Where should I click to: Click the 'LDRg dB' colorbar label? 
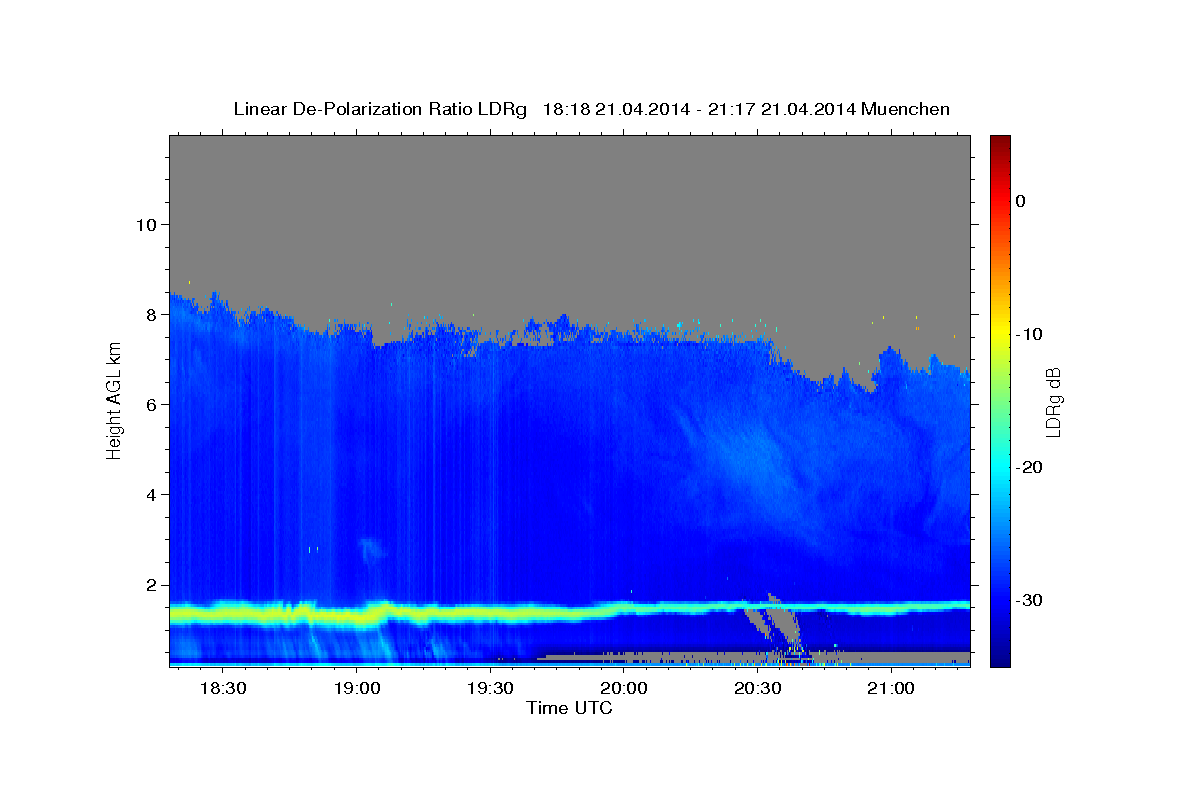tap(1052, 403)
